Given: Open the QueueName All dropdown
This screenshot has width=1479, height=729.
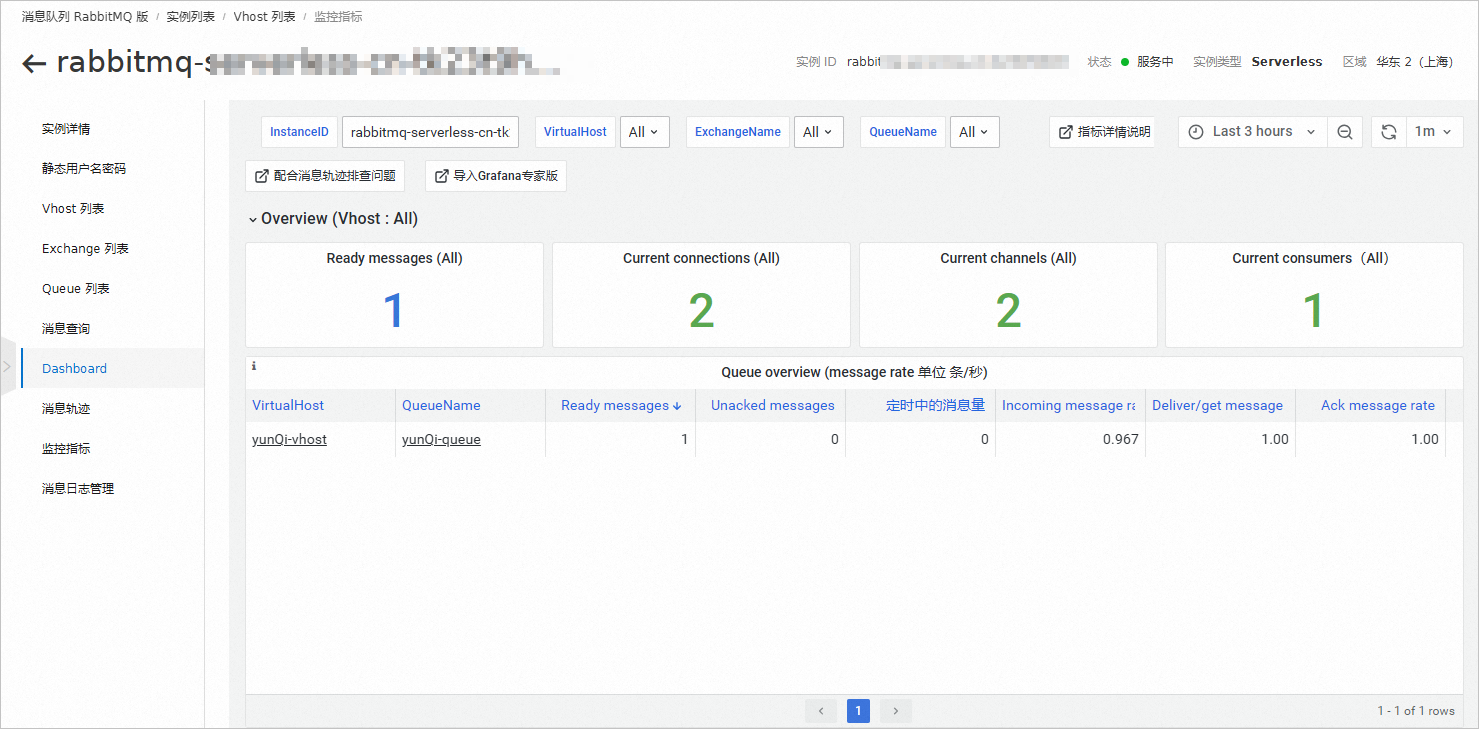Looking at the screenshot, I should (x=974, y=132).
